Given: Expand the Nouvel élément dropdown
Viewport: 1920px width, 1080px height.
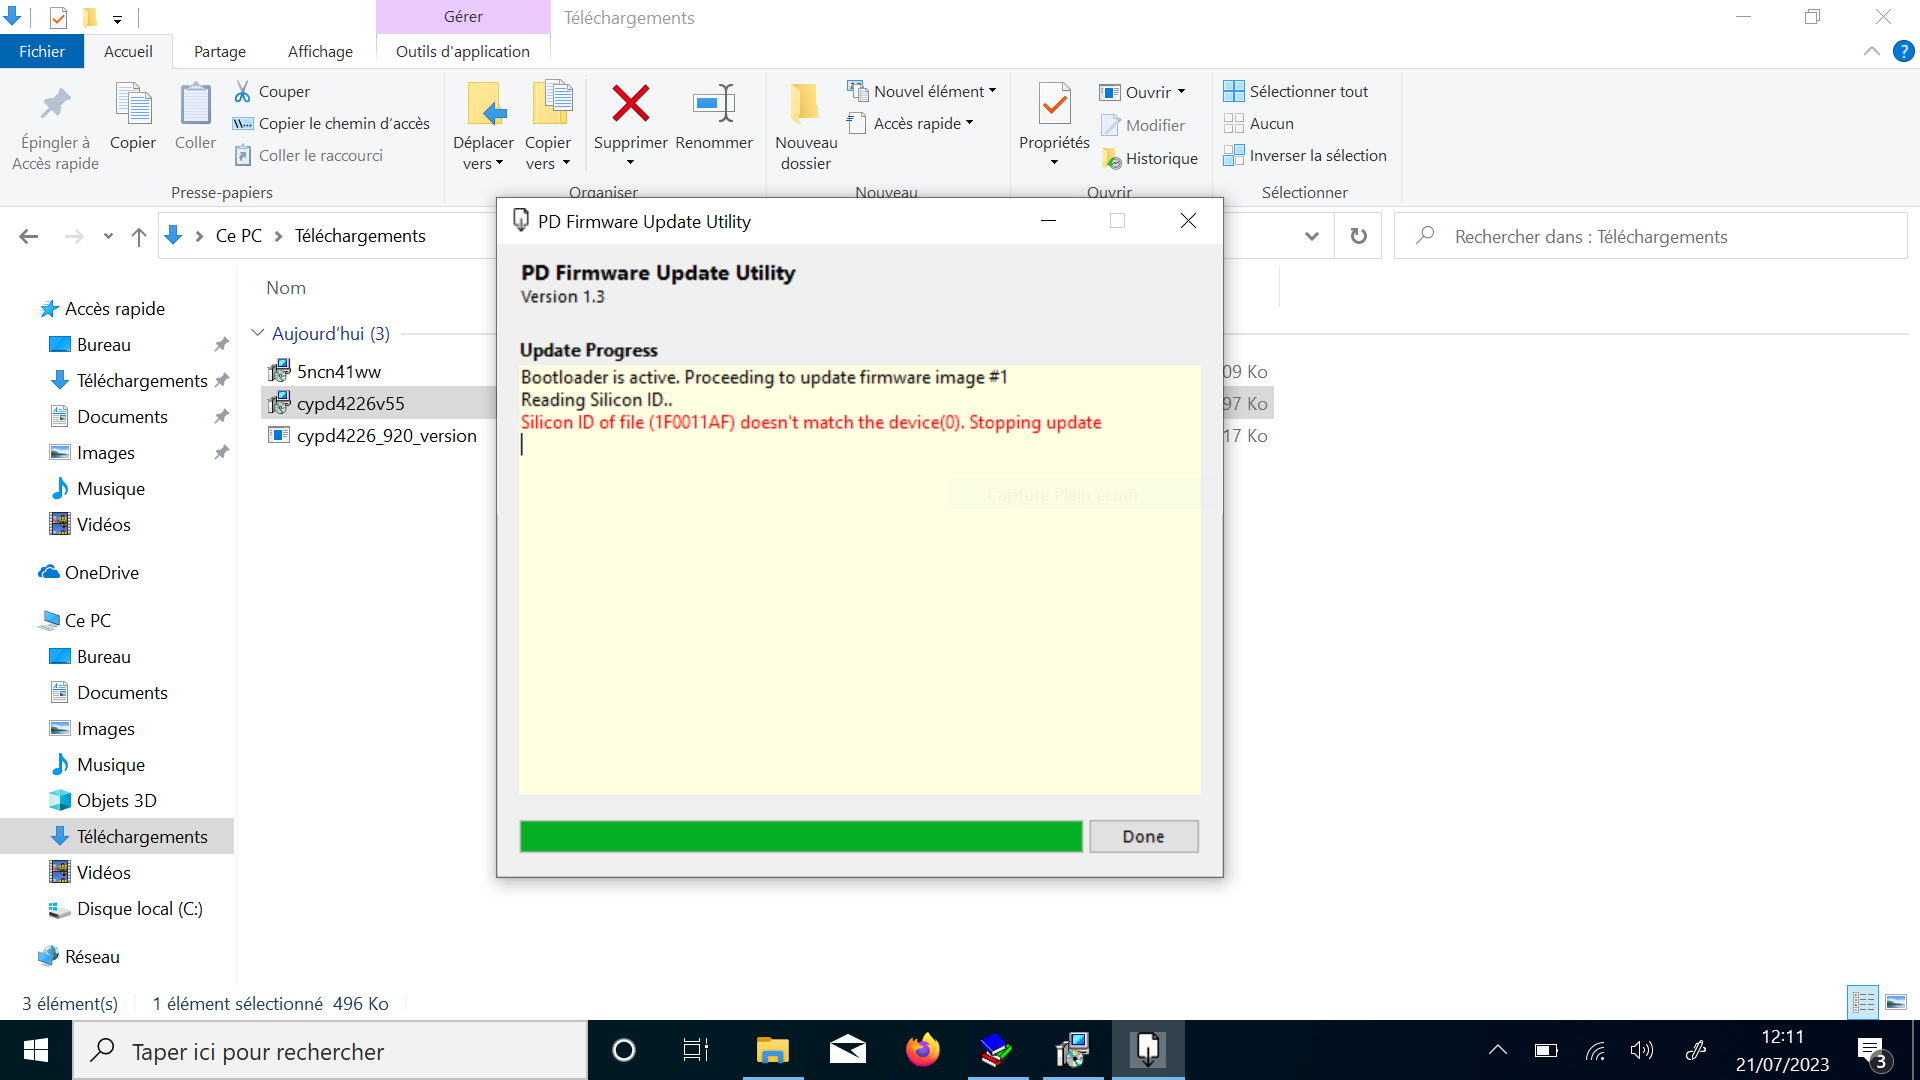Looking at the screenshot, I should pyautogui.click(x=992, y=91).
